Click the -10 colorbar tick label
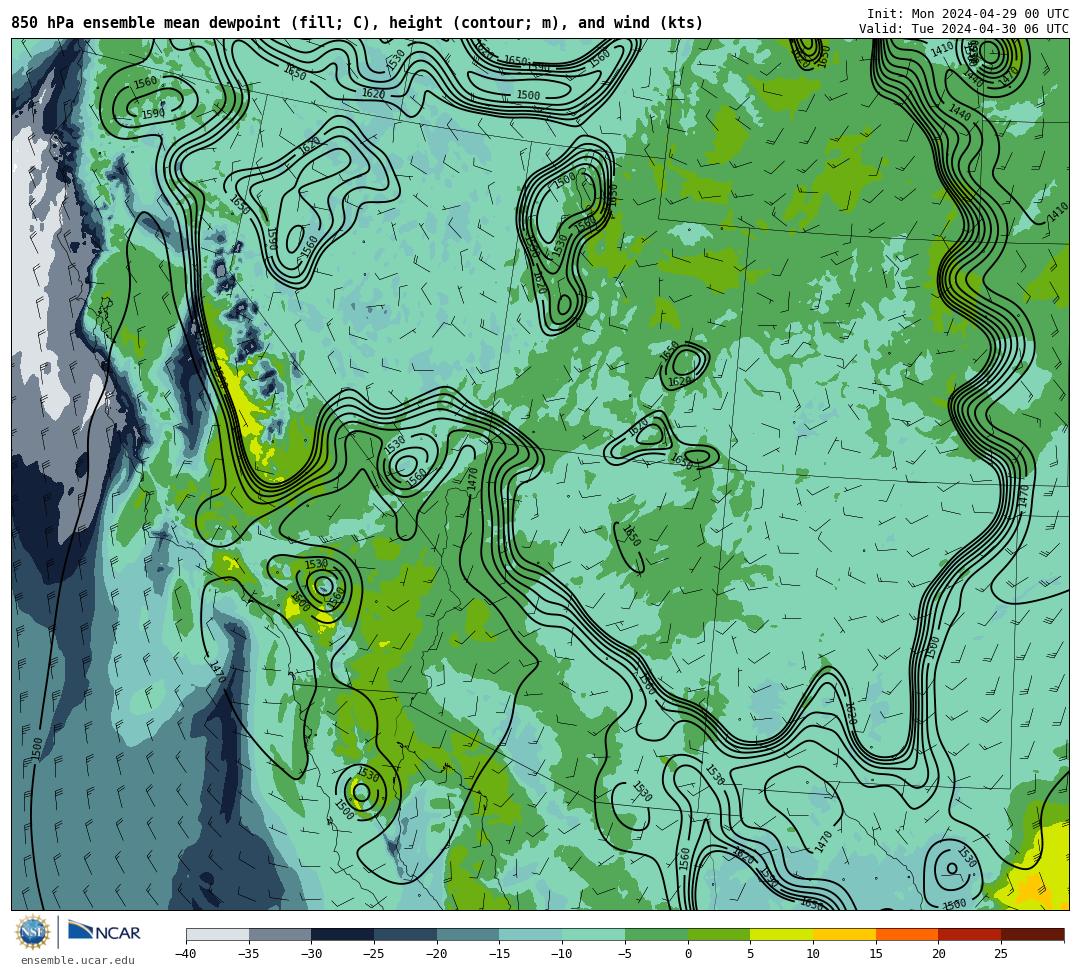The width and height of the screenshot is (1080, 973). coord(561,954)
